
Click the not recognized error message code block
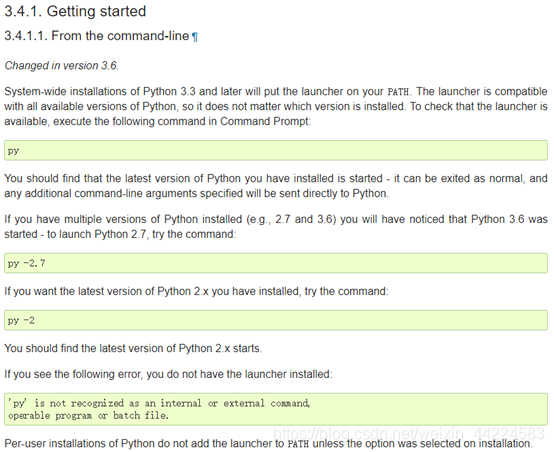276,409
